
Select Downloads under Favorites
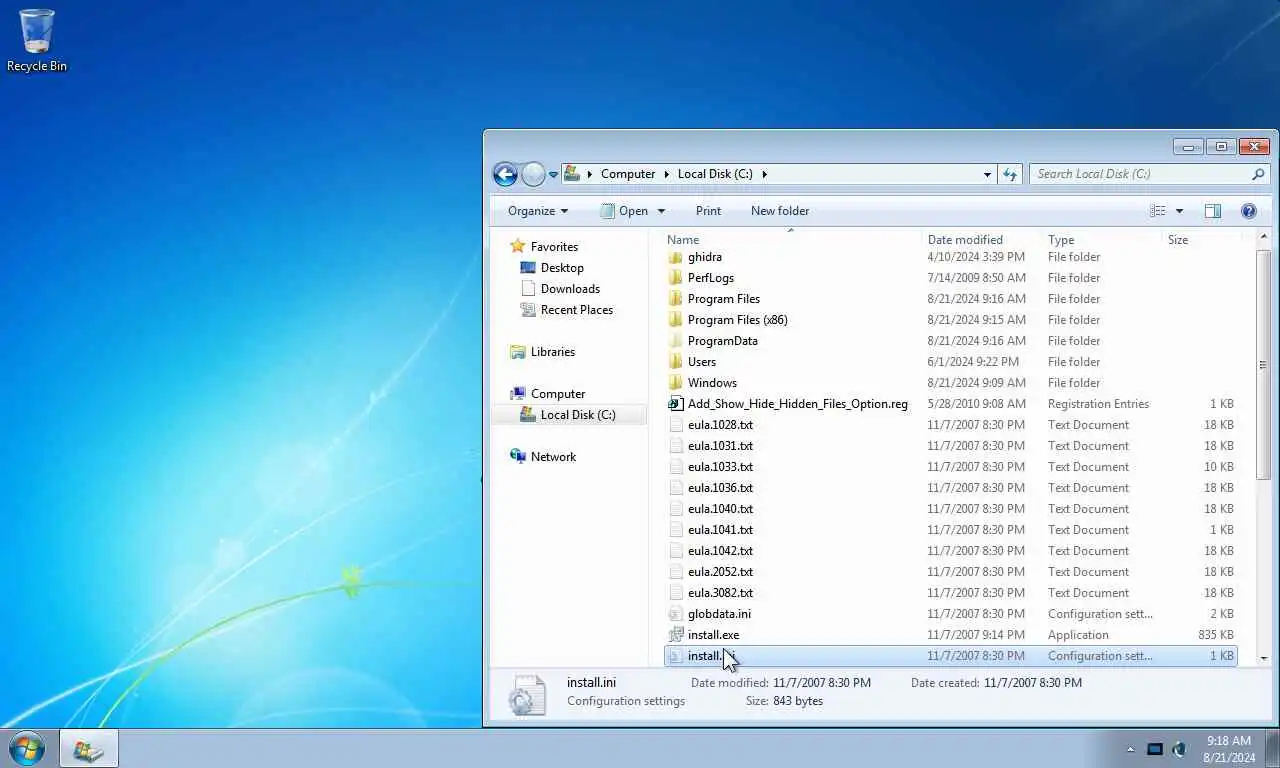tap(560, 289)
